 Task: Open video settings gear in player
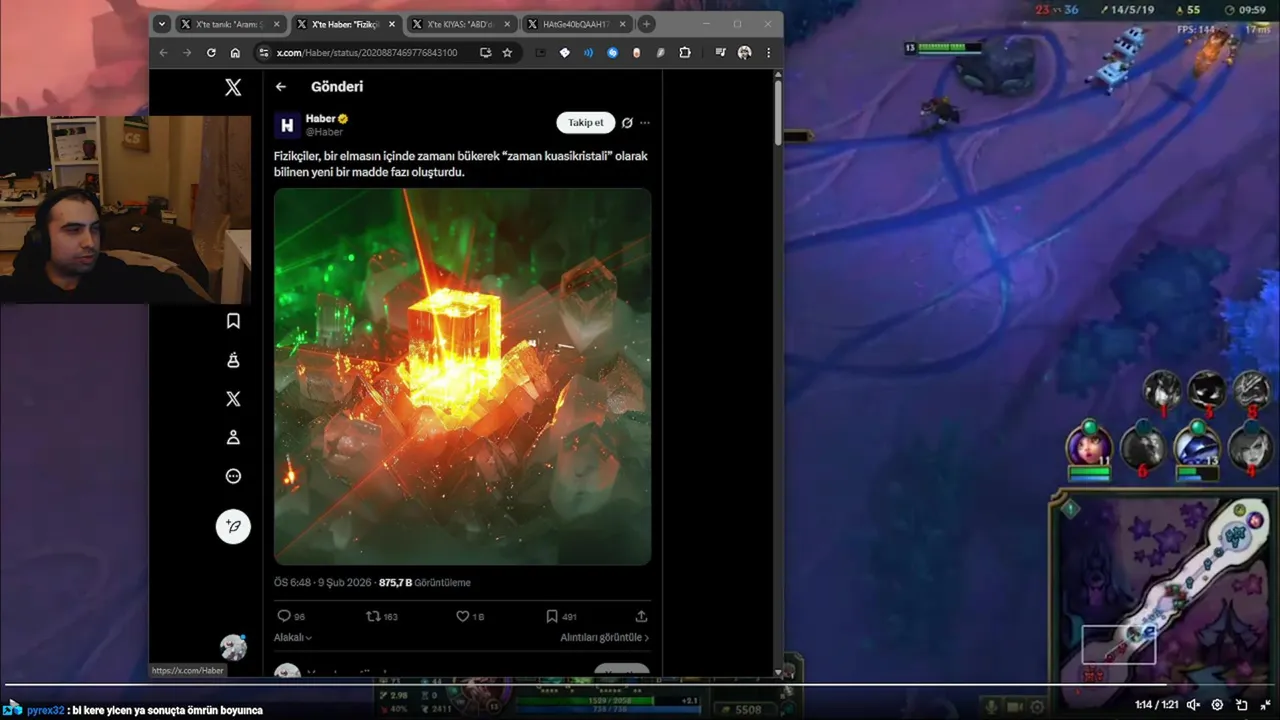tap(1217, 705)
